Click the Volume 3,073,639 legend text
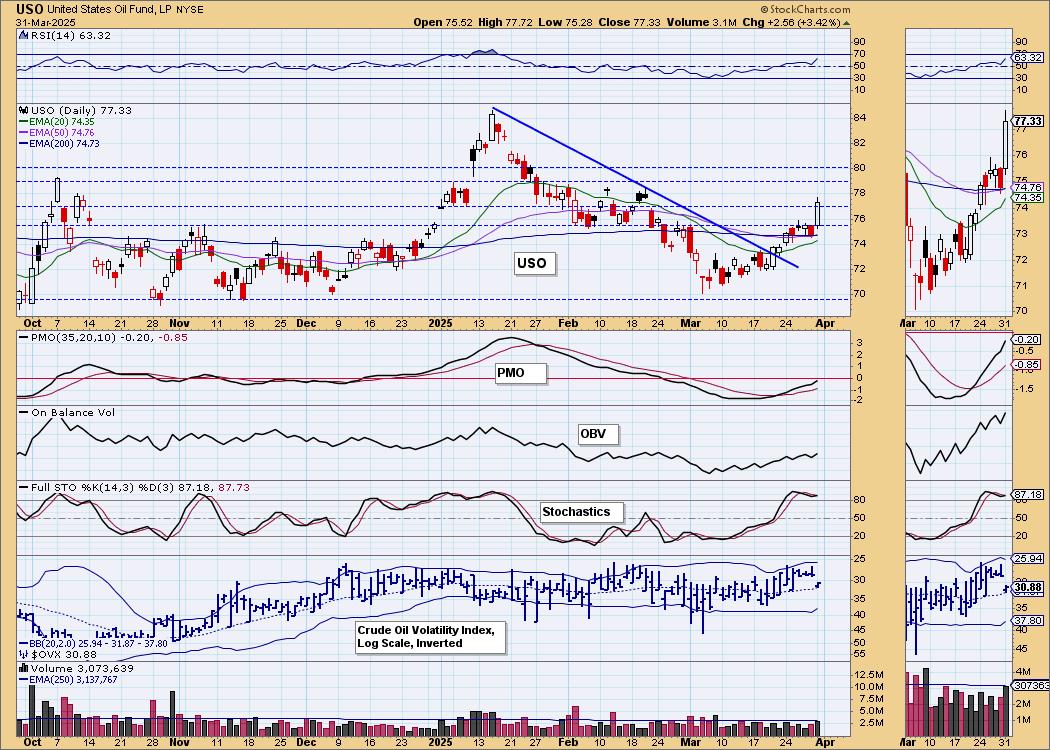Screen dimensions: 1050x750 tap(82, 668)
